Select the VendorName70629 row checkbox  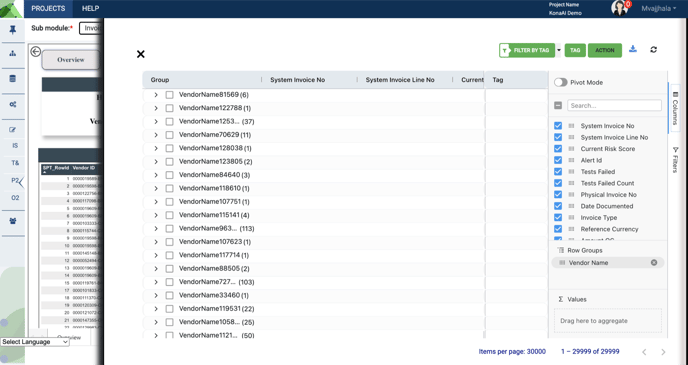pos(169,135)
